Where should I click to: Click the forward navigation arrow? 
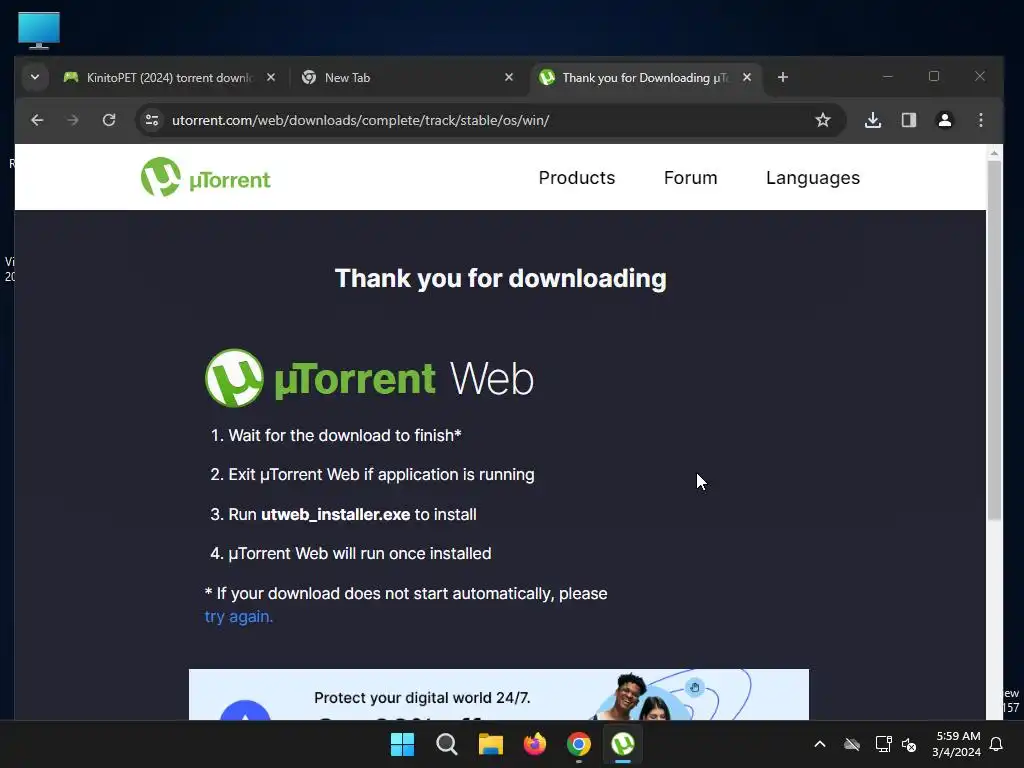pos(72,120)
